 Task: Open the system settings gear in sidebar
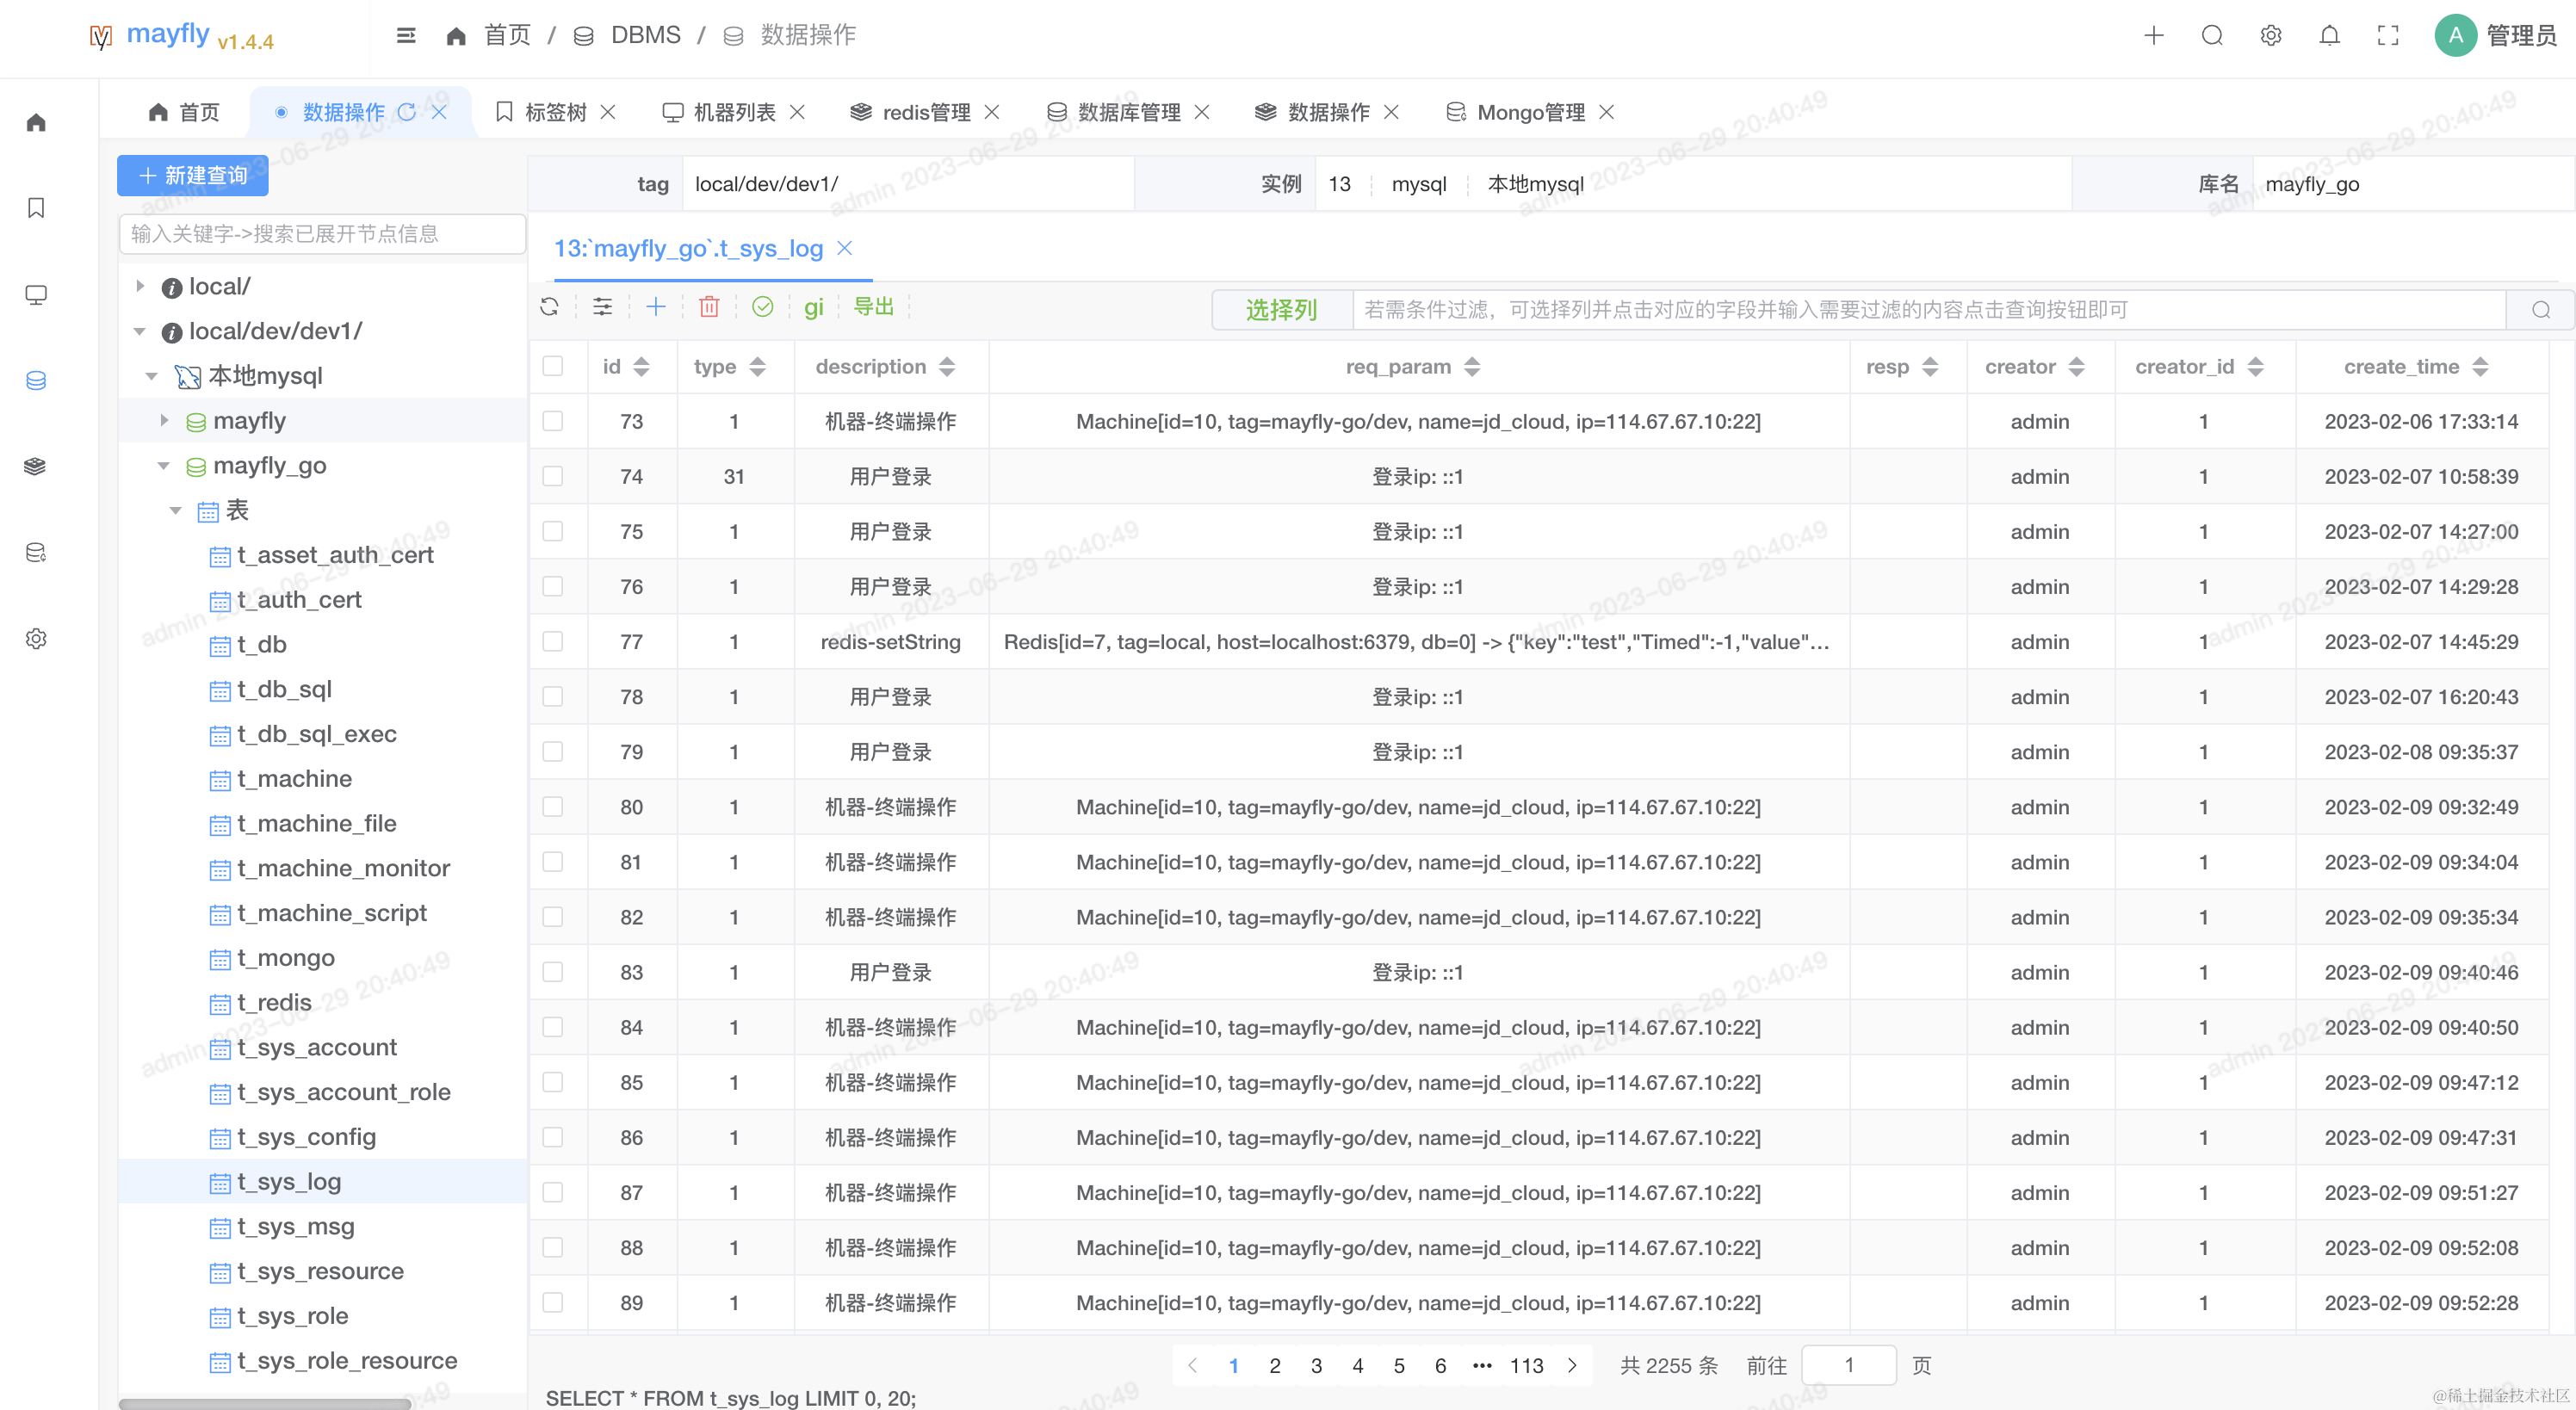[x=36, y=638]
